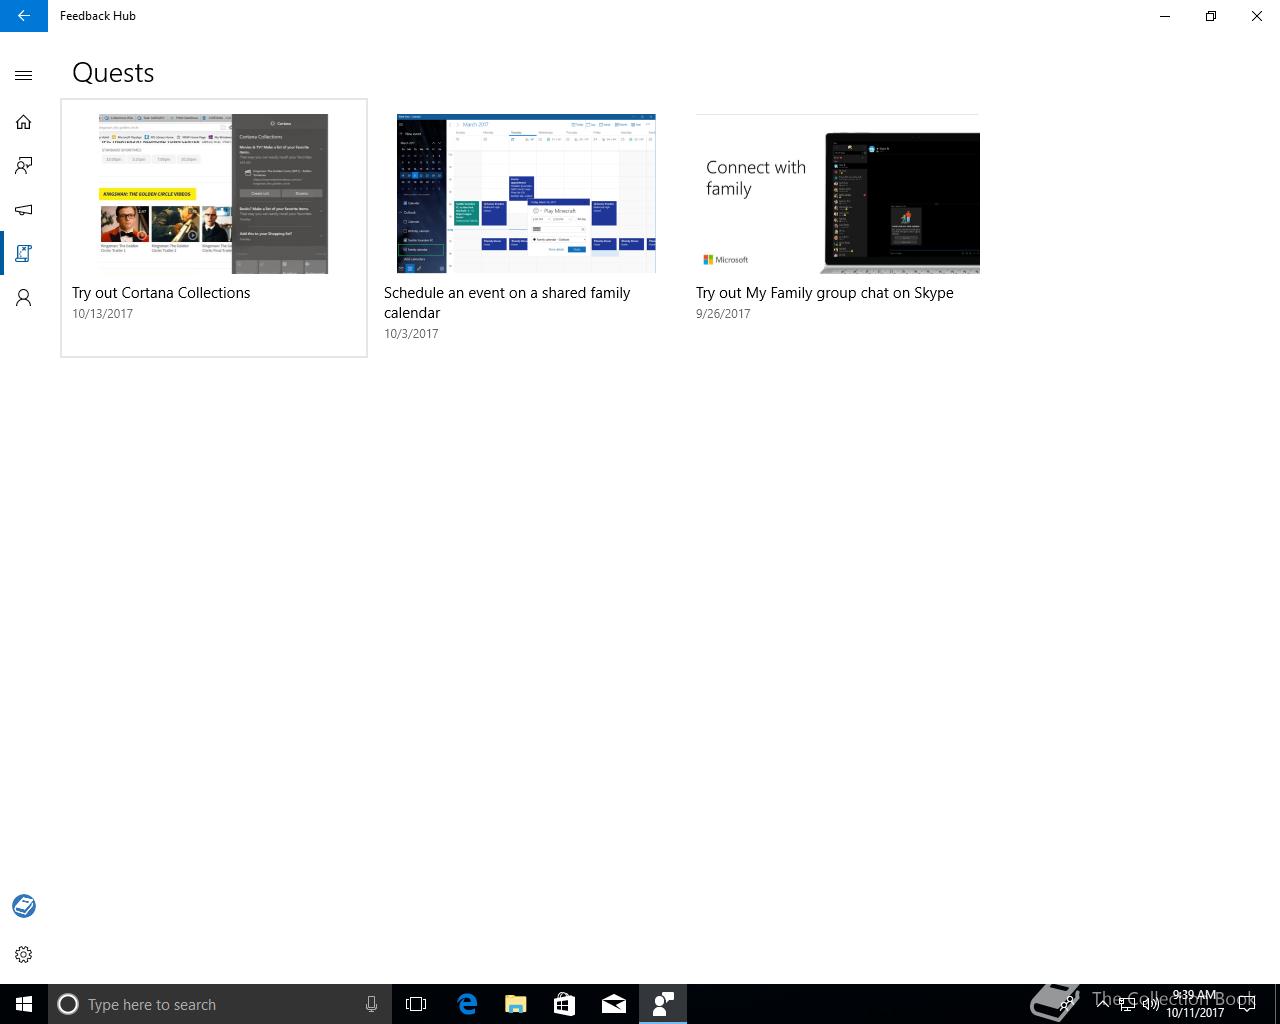Open the Connect with family Skype thumbnail

point(838,194)
